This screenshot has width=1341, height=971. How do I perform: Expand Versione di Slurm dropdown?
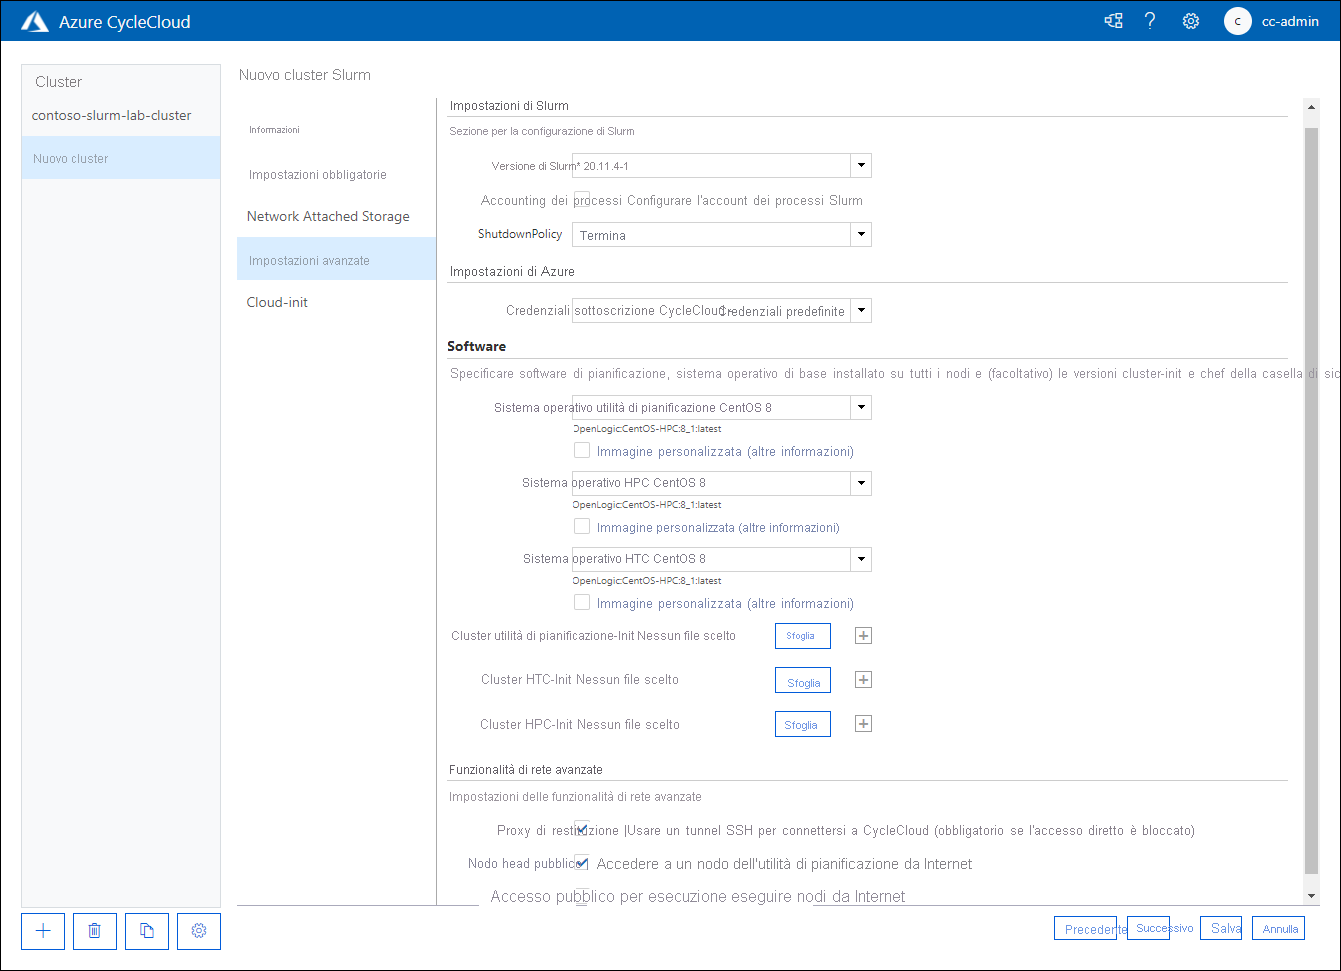click(x=861, y=165)
